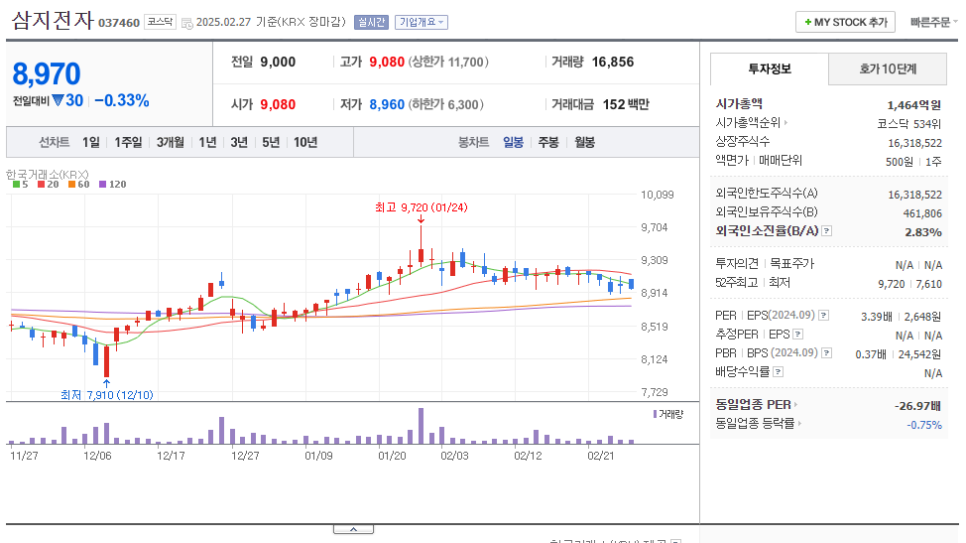Click the orange 60-day moving average legend
Screen dimensions: 966x543
pyautogui.click(x=79, y=184)
